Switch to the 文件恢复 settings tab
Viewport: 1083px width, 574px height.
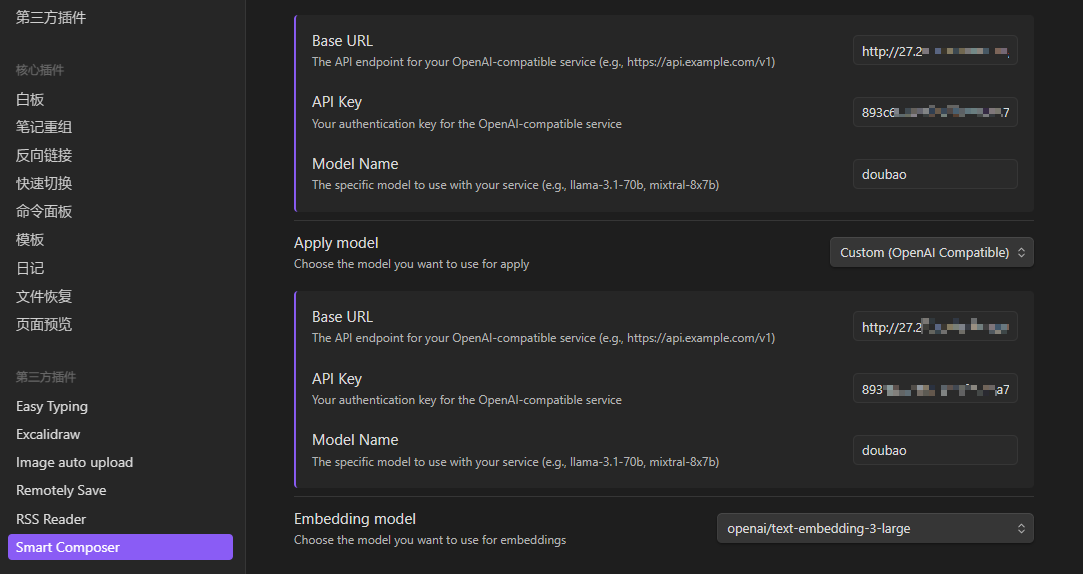click(44, 296)
